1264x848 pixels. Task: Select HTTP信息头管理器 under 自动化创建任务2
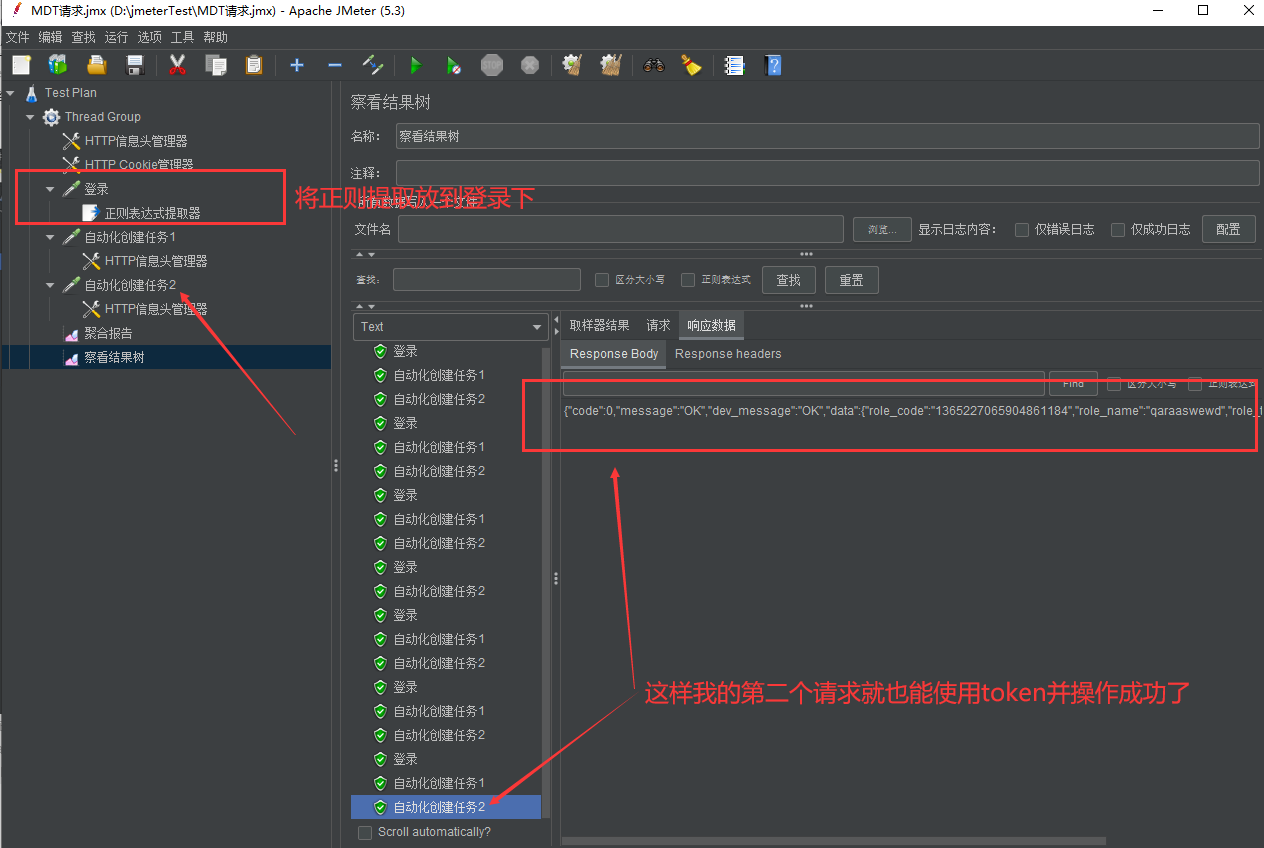(x=156, y=309)
